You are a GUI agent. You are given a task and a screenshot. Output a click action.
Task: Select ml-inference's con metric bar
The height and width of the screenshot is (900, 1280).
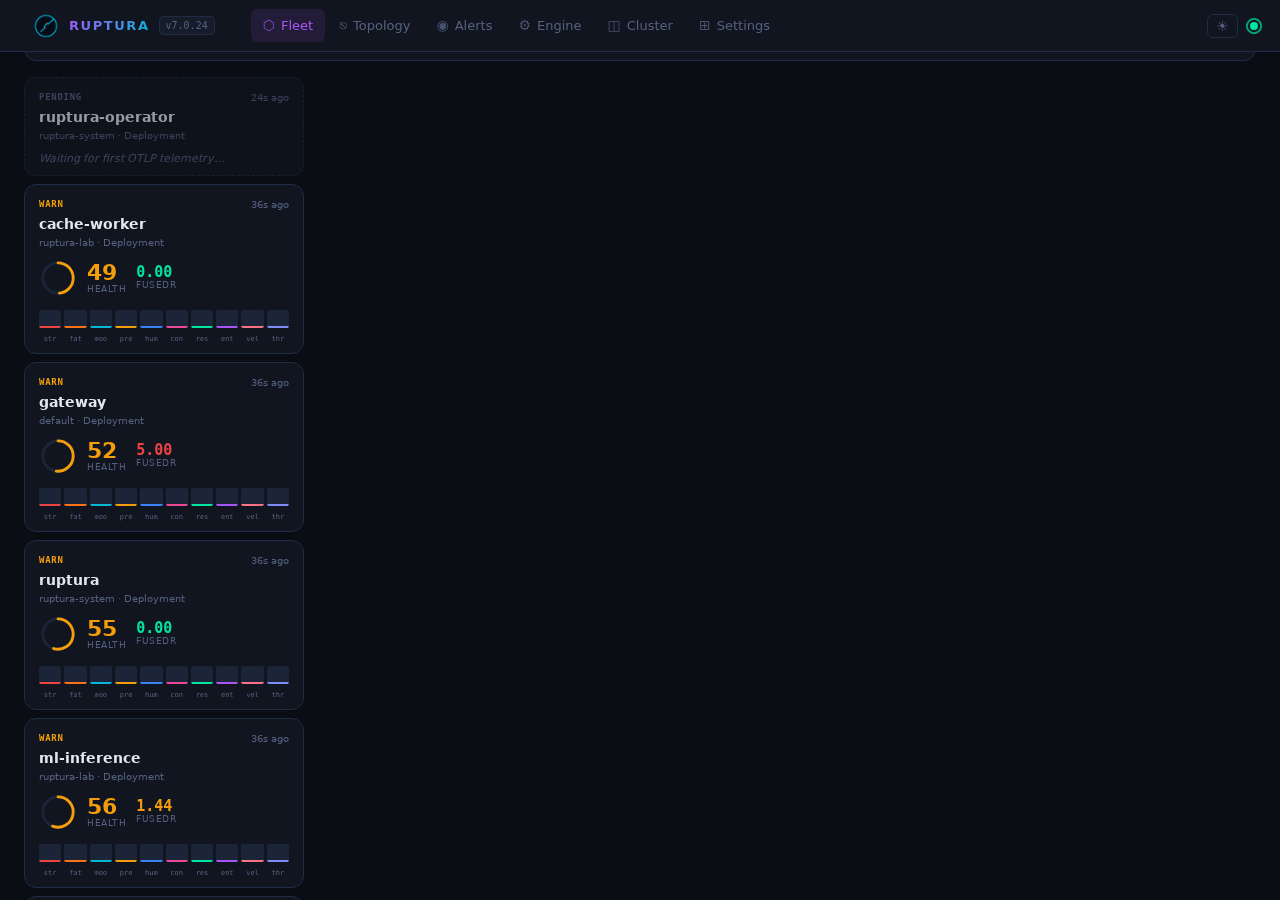click(177, 853)
